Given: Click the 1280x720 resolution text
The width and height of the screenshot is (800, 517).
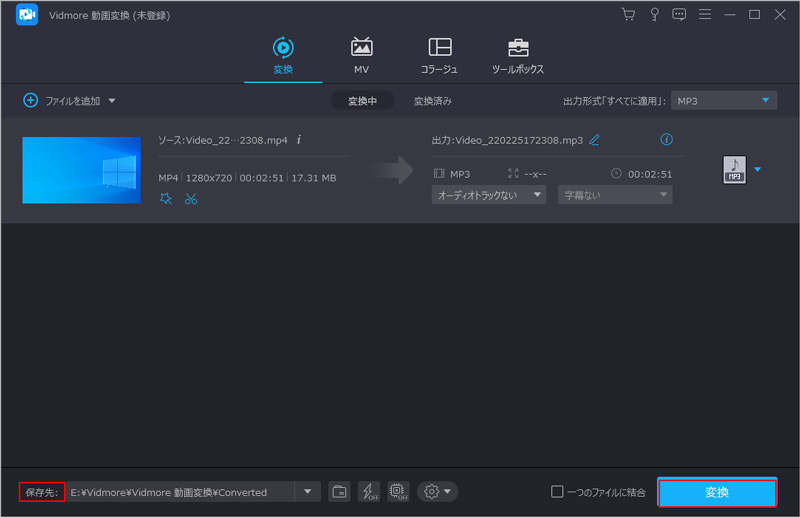Looking at the screenshot, I should [209, 178].
